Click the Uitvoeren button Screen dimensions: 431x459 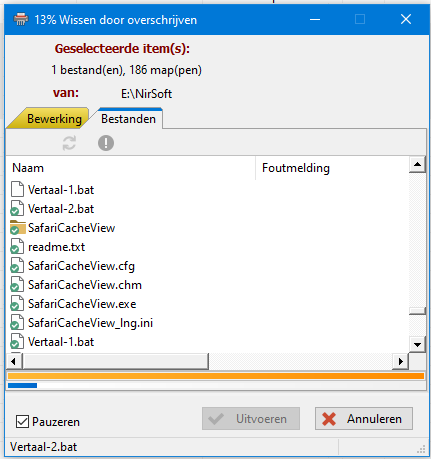(251, 419)
